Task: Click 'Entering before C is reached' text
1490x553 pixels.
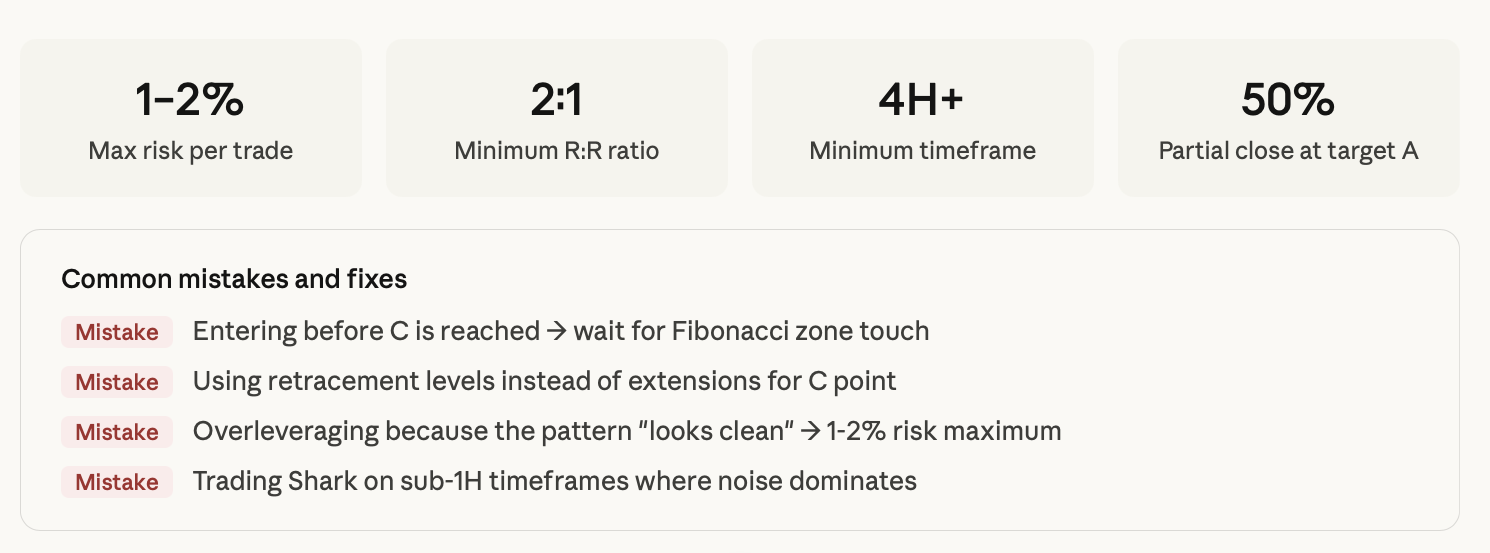Action: 366,331
